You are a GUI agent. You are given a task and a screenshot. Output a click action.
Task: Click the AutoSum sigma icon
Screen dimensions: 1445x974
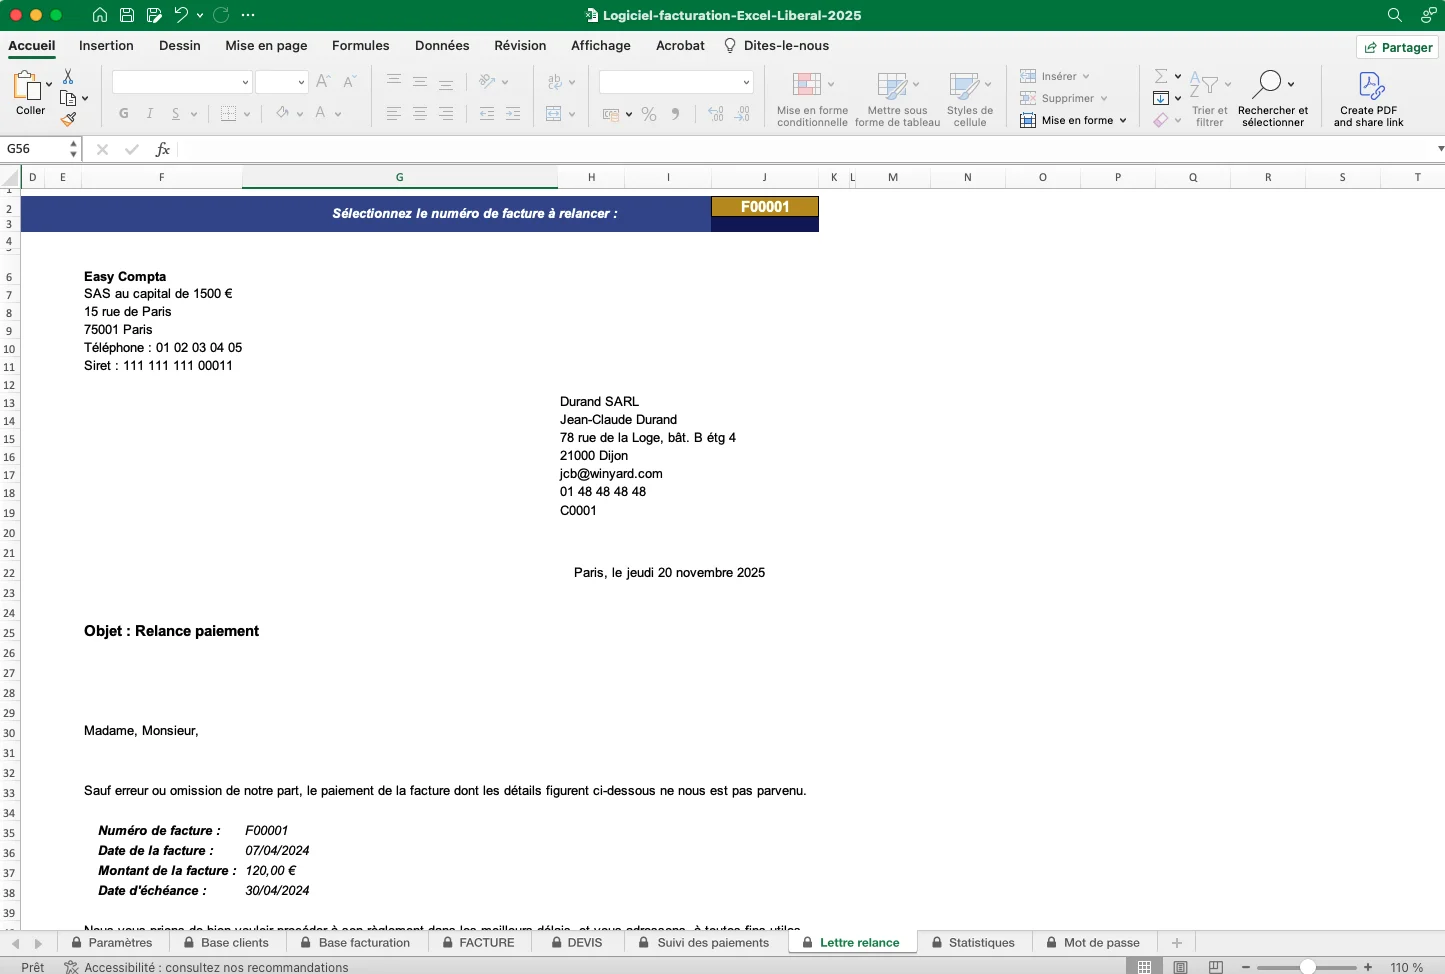pos(1160,76)
